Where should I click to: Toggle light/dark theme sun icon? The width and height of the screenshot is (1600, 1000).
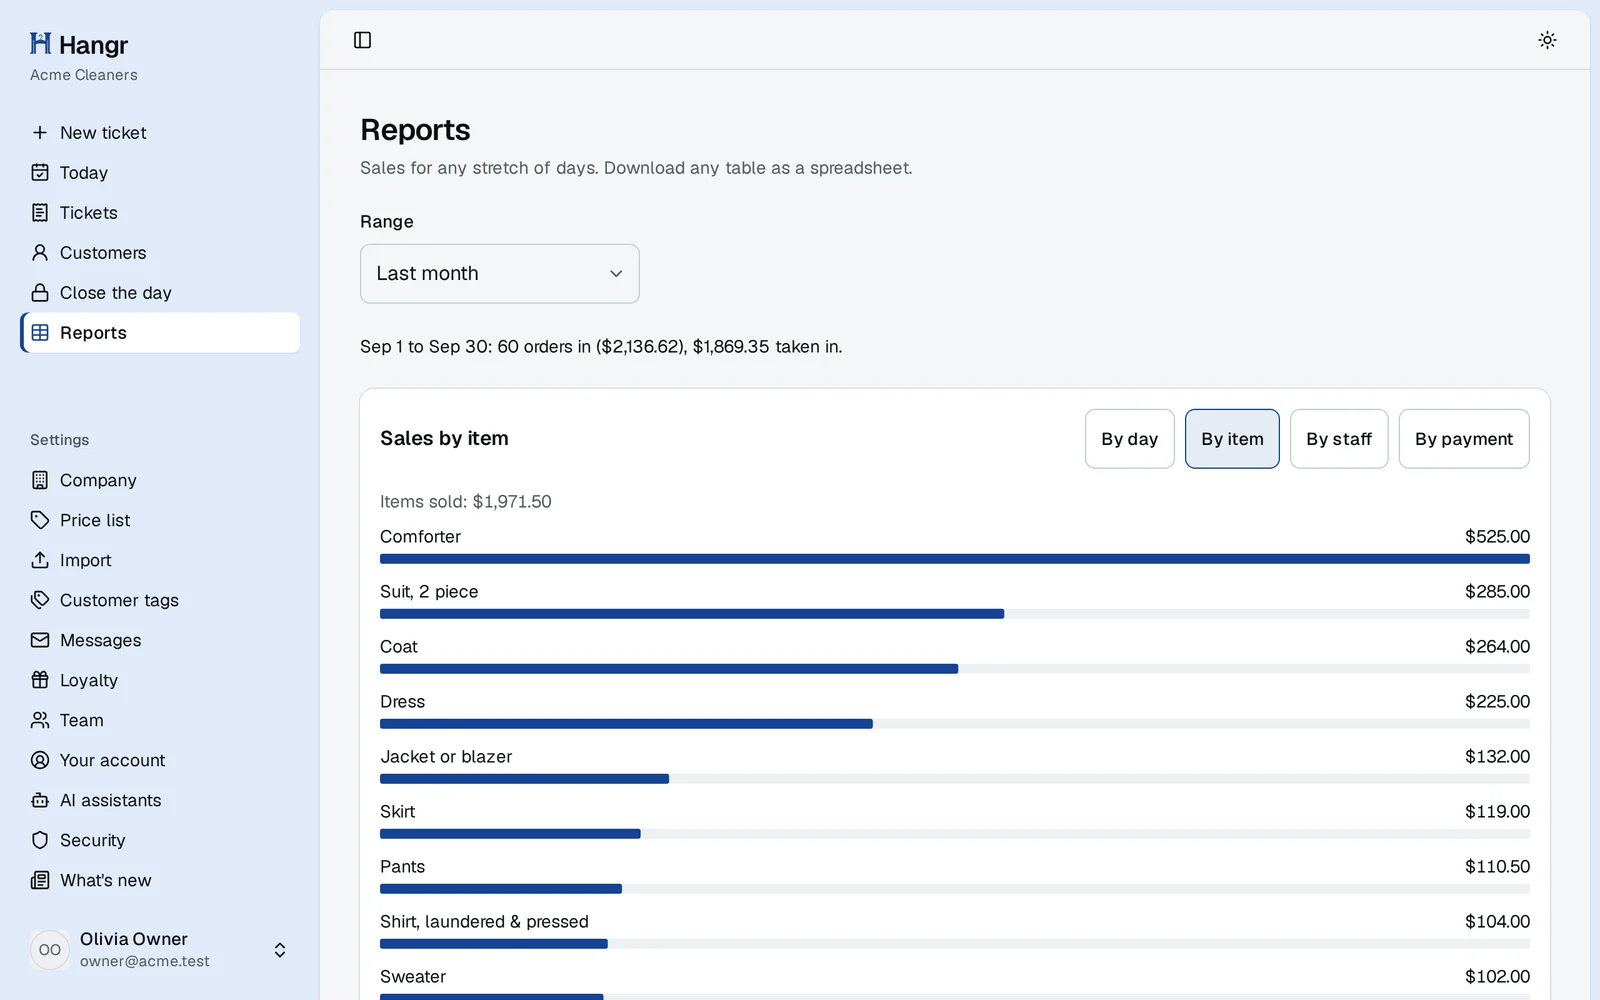tap(1547, 40)
